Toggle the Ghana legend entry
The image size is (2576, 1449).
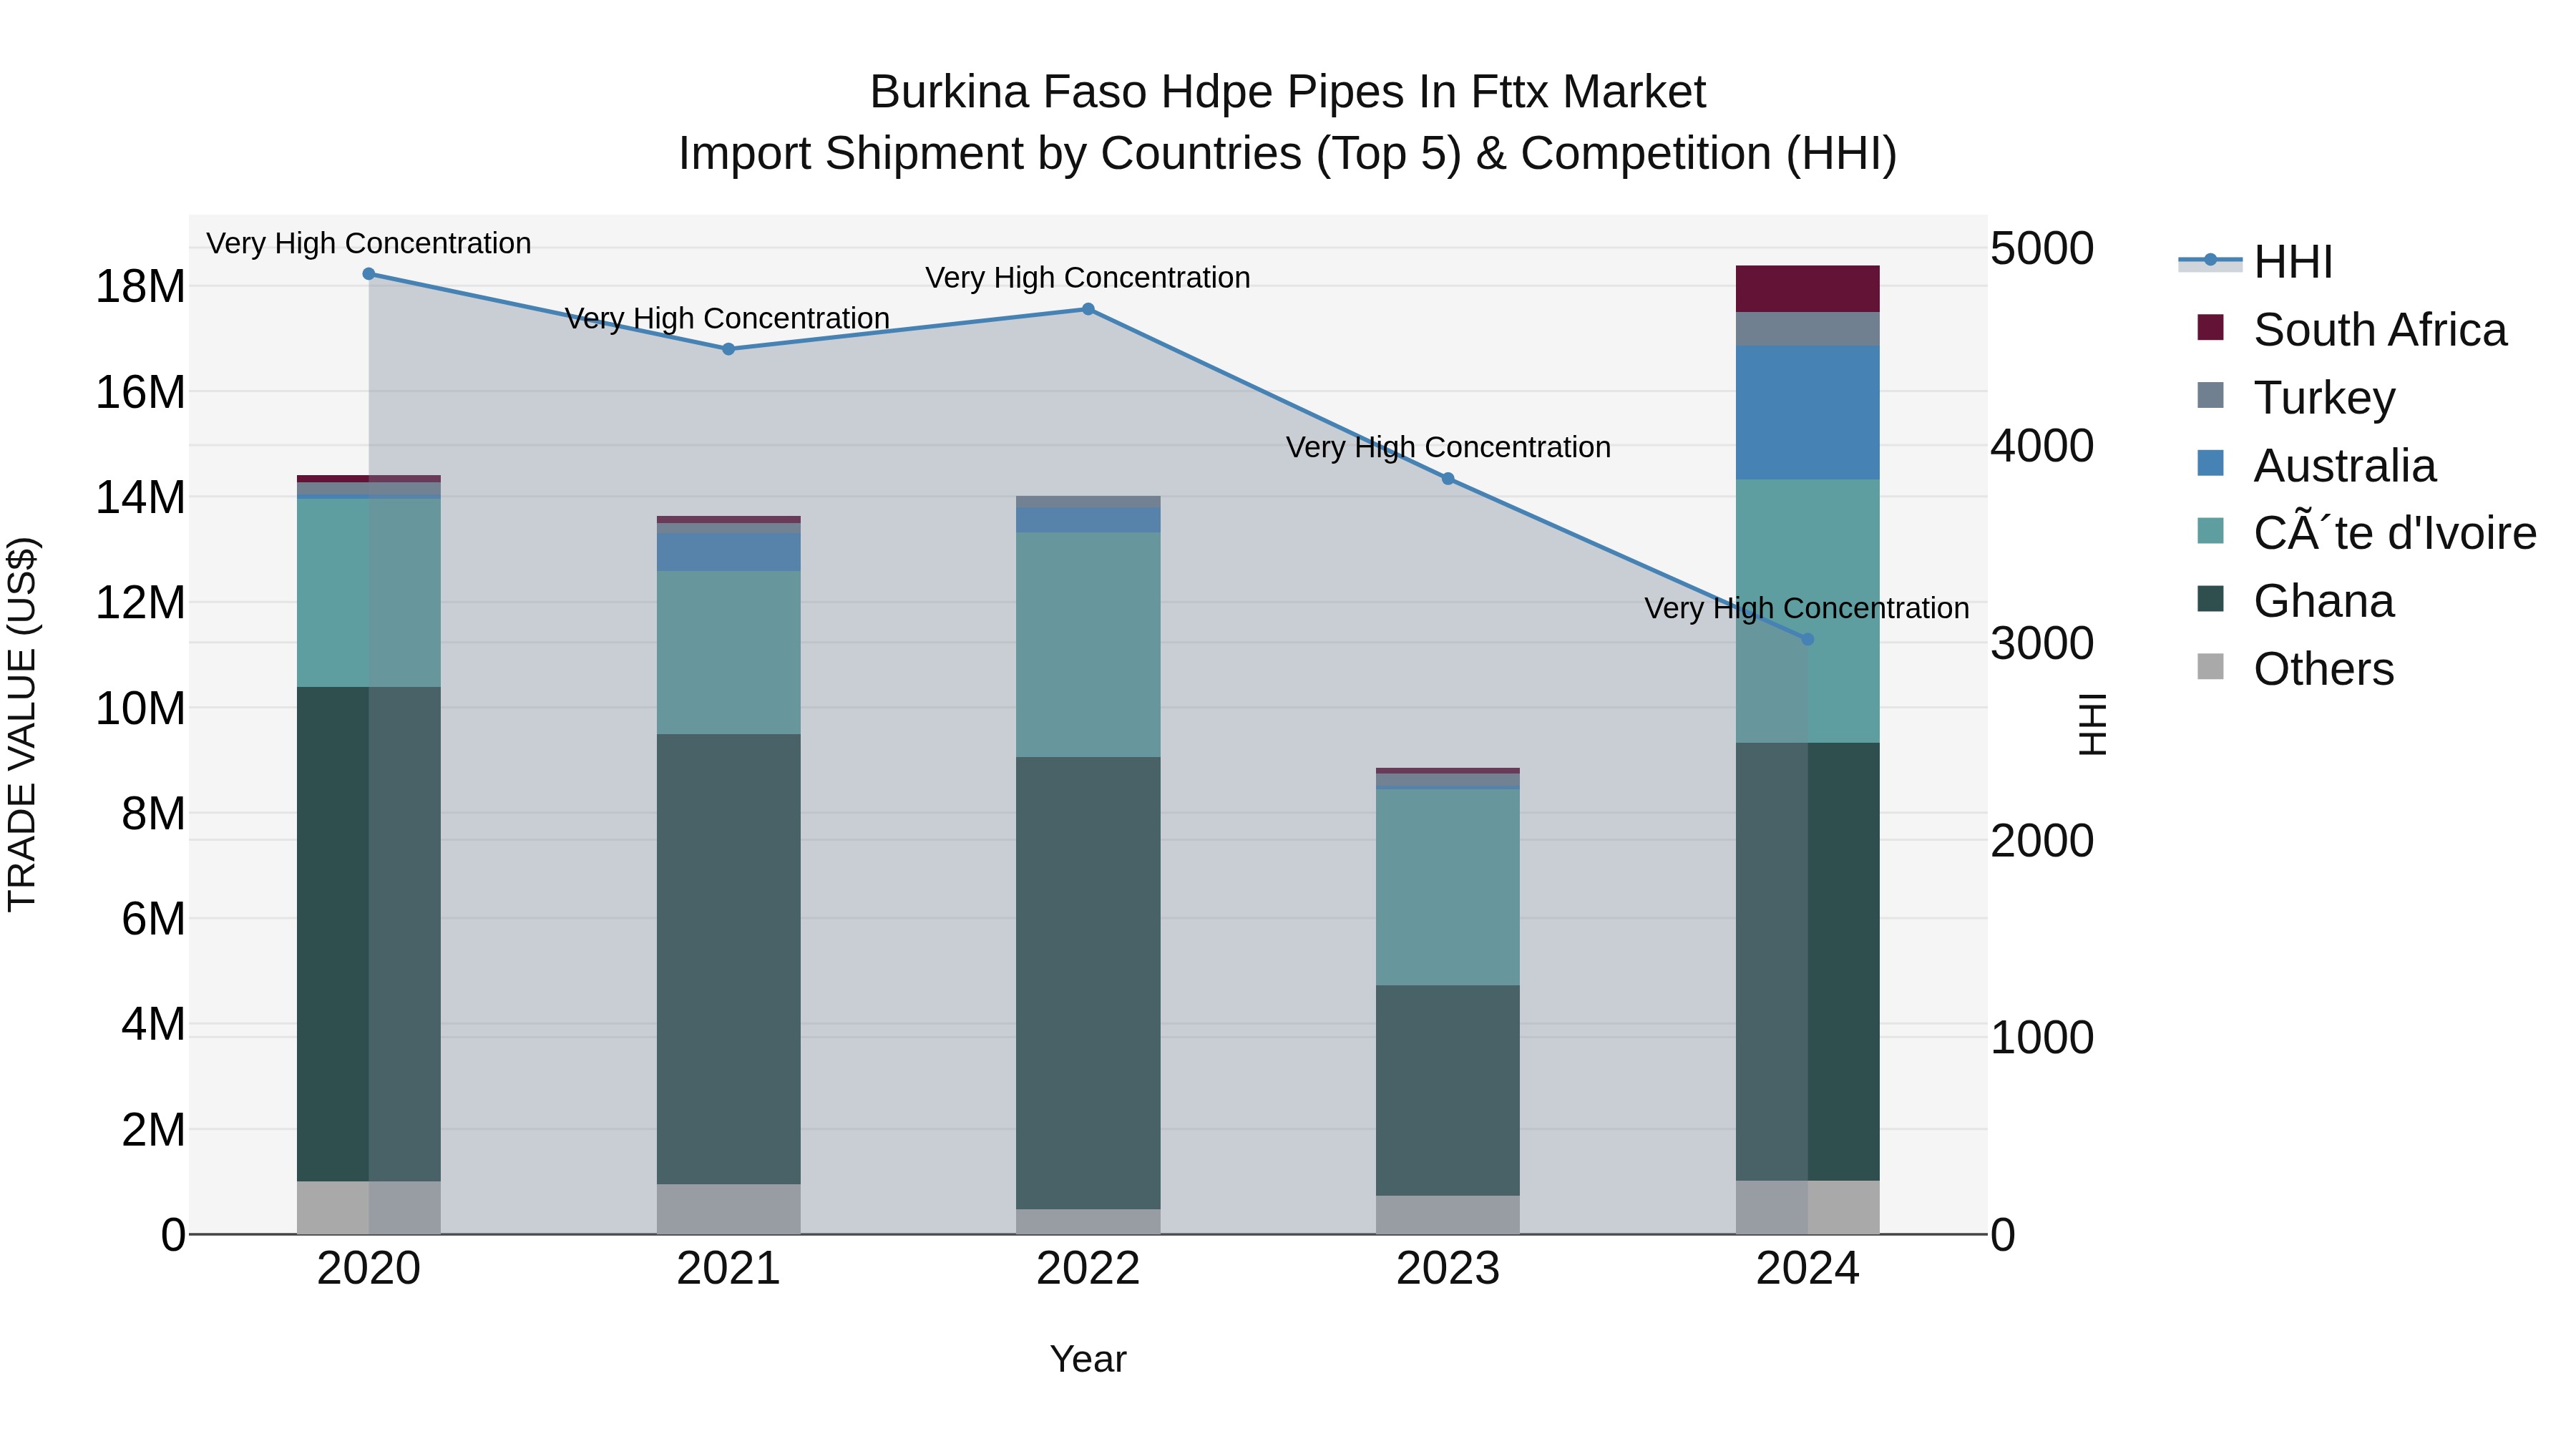2296,601
